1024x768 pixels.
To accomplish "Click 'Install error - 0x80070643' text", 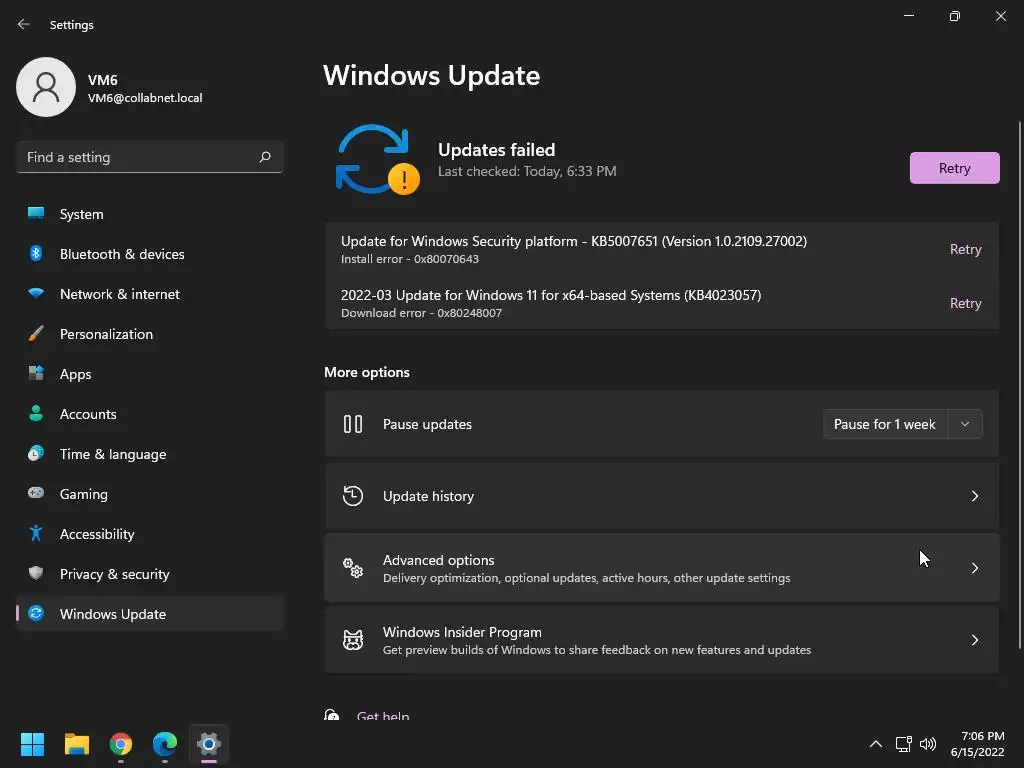I will [409, 259].
